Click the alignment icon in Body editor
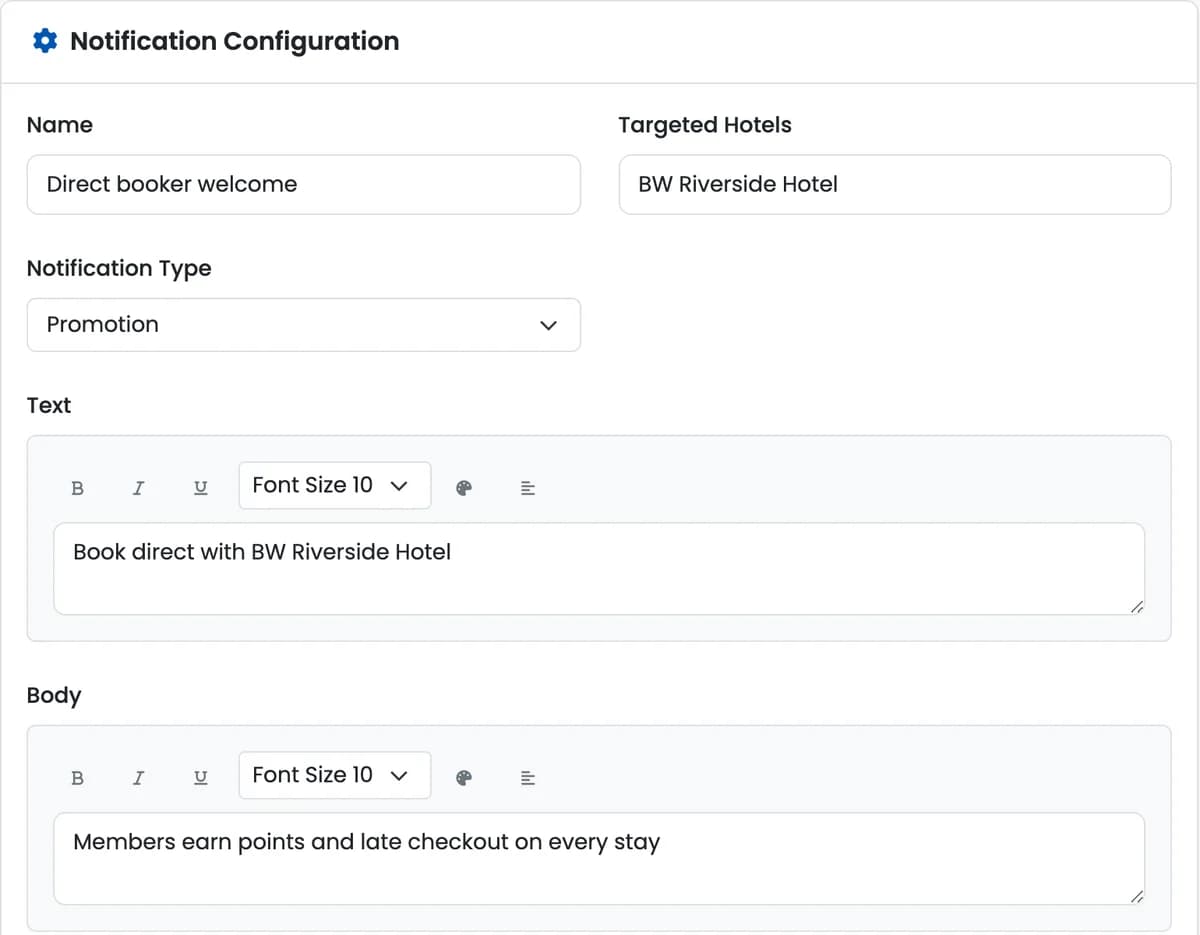The image size is (1200, 935). 528,778
